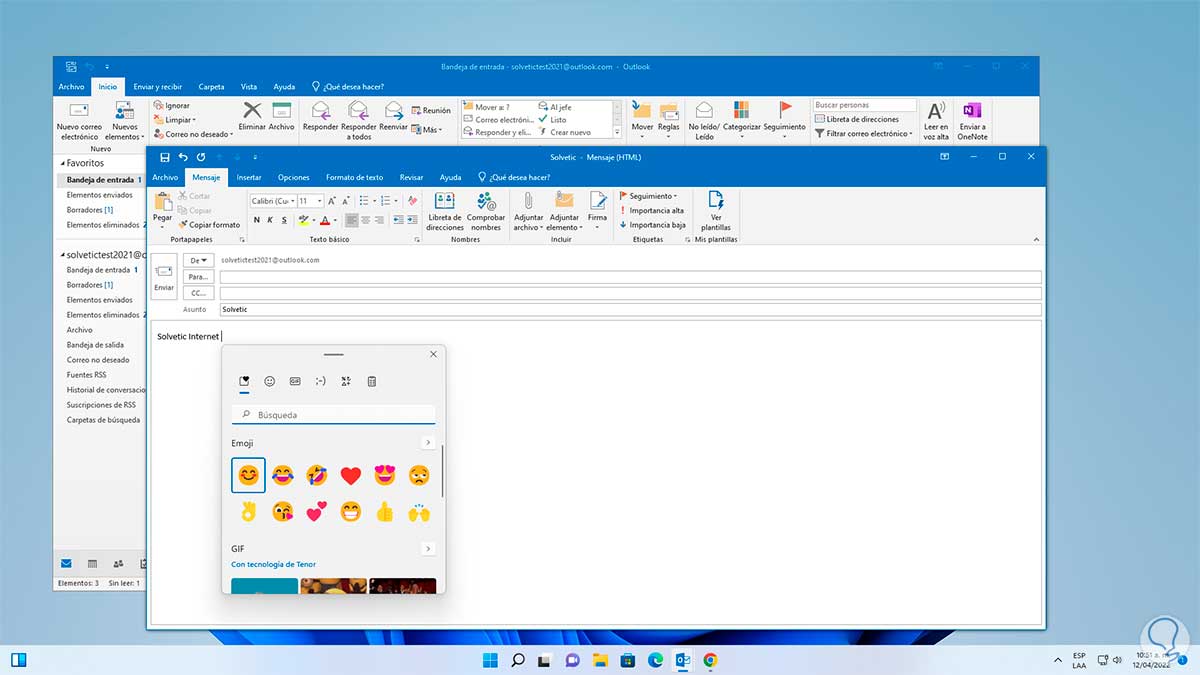Toggle align right paragraph button
Image resolution: width=1200 pixels, height=675 pixels.
click(380, 220)
